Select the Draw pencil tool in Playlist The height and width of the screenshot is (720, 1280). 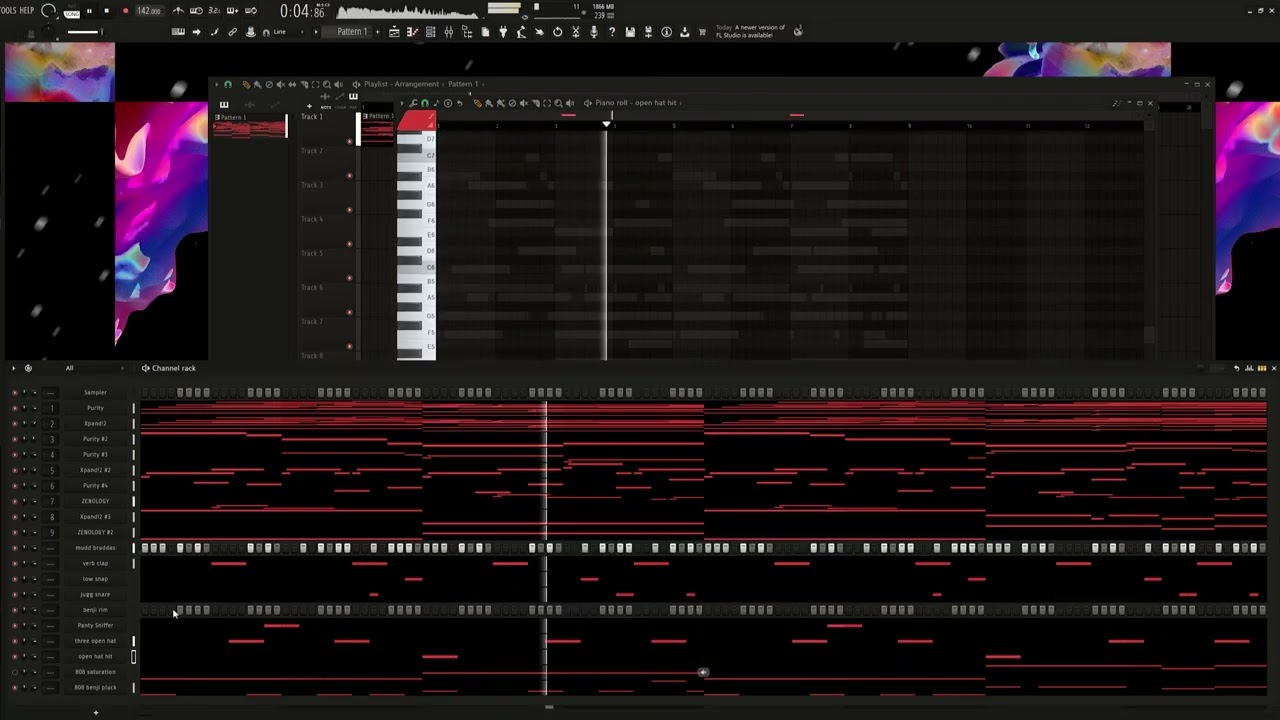[x=246, y=84]
